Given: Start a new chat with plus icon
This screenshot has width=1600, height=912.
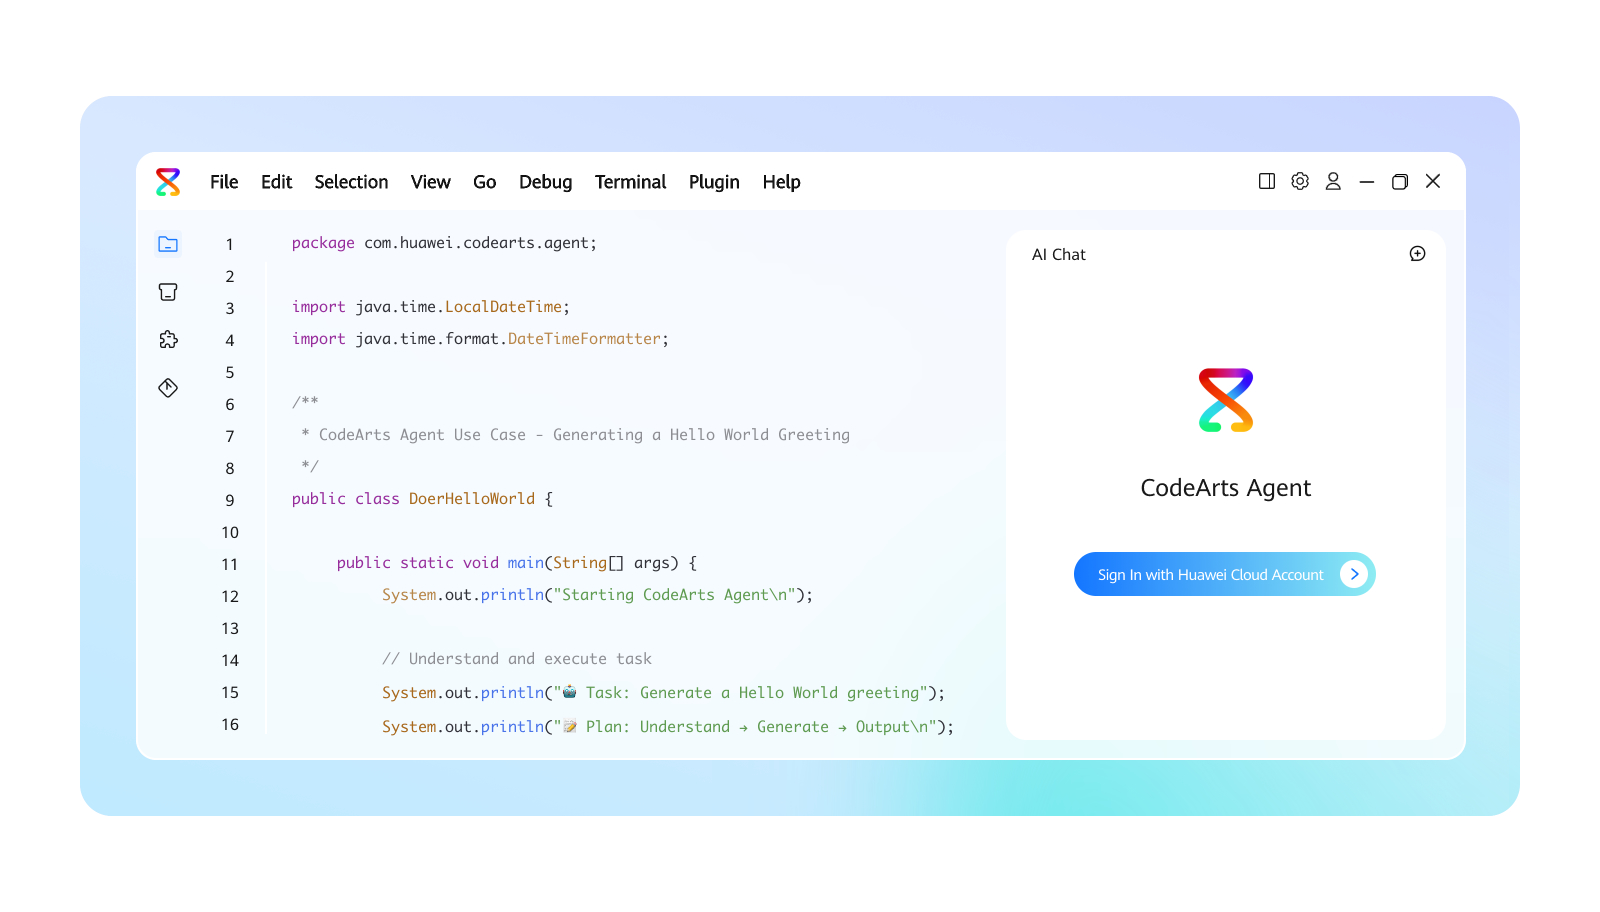Looking at the screenshot, I should [1417, 254].
